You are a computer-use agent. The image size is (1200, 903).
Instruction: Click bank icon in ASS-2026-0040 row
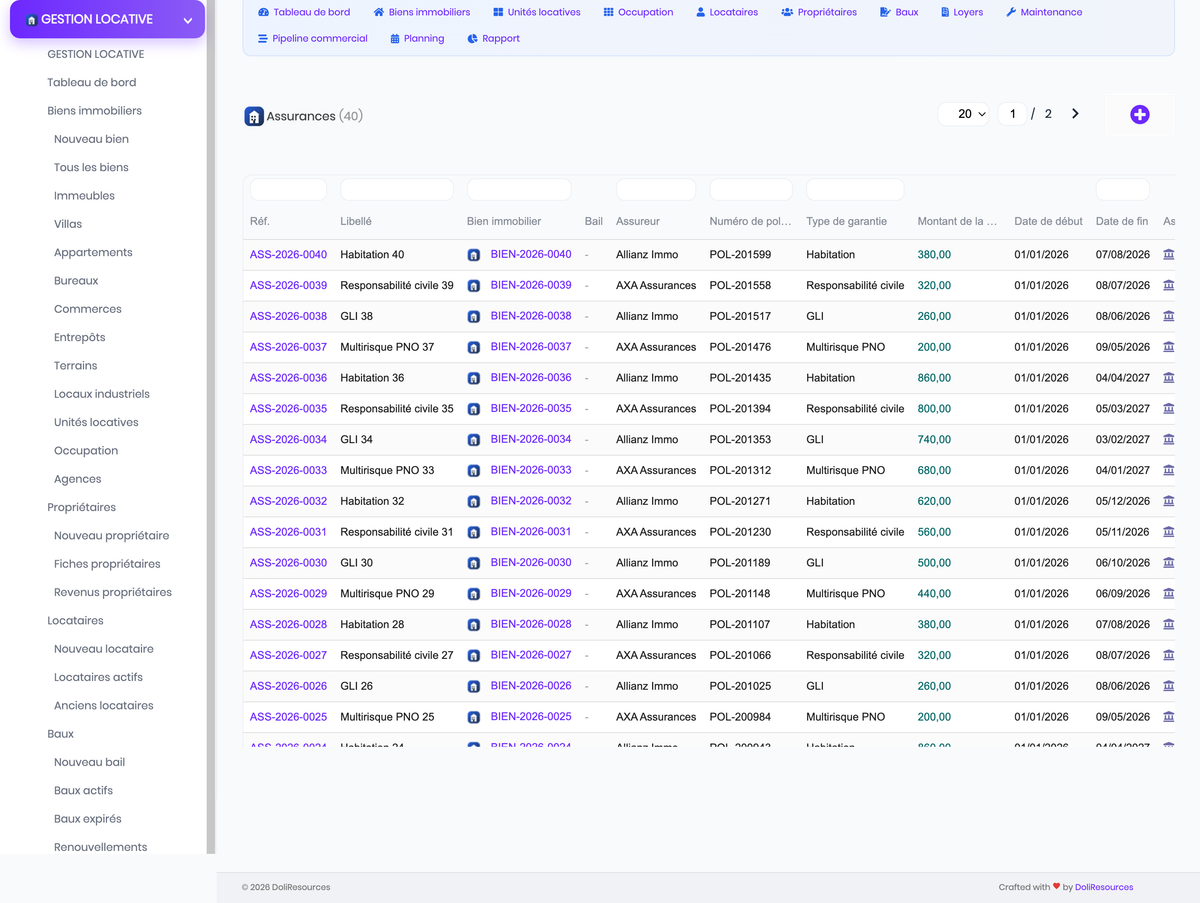click(1169, 254)
